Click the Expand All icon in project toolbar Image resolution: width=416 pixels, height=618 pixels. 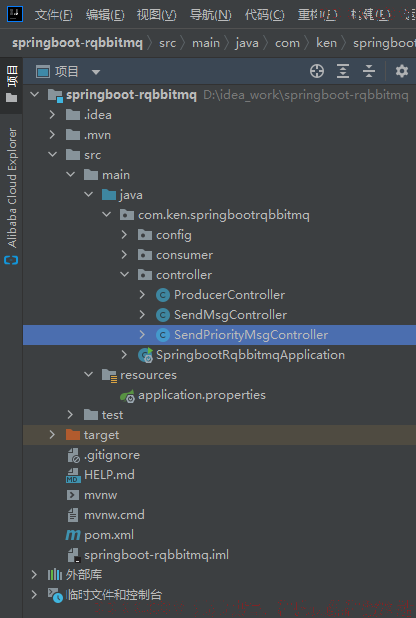click(343, 71)
